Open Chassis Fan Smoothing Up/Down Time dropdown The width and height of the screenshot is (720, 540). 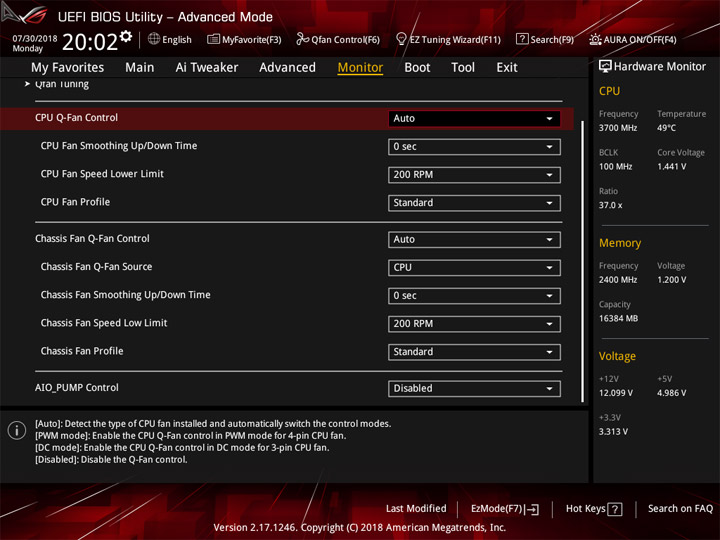tap(474, 296)
